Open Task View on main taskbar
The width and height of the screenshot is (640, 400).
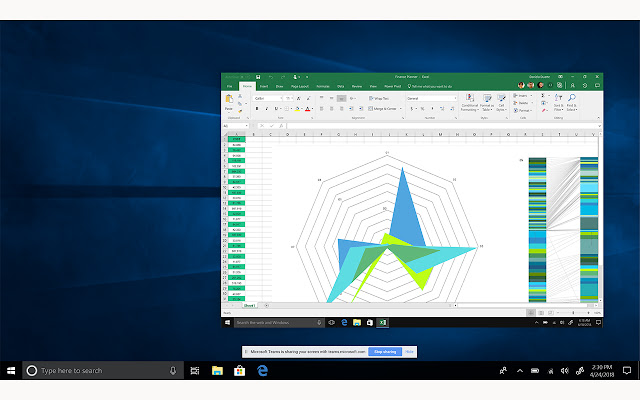195,371
